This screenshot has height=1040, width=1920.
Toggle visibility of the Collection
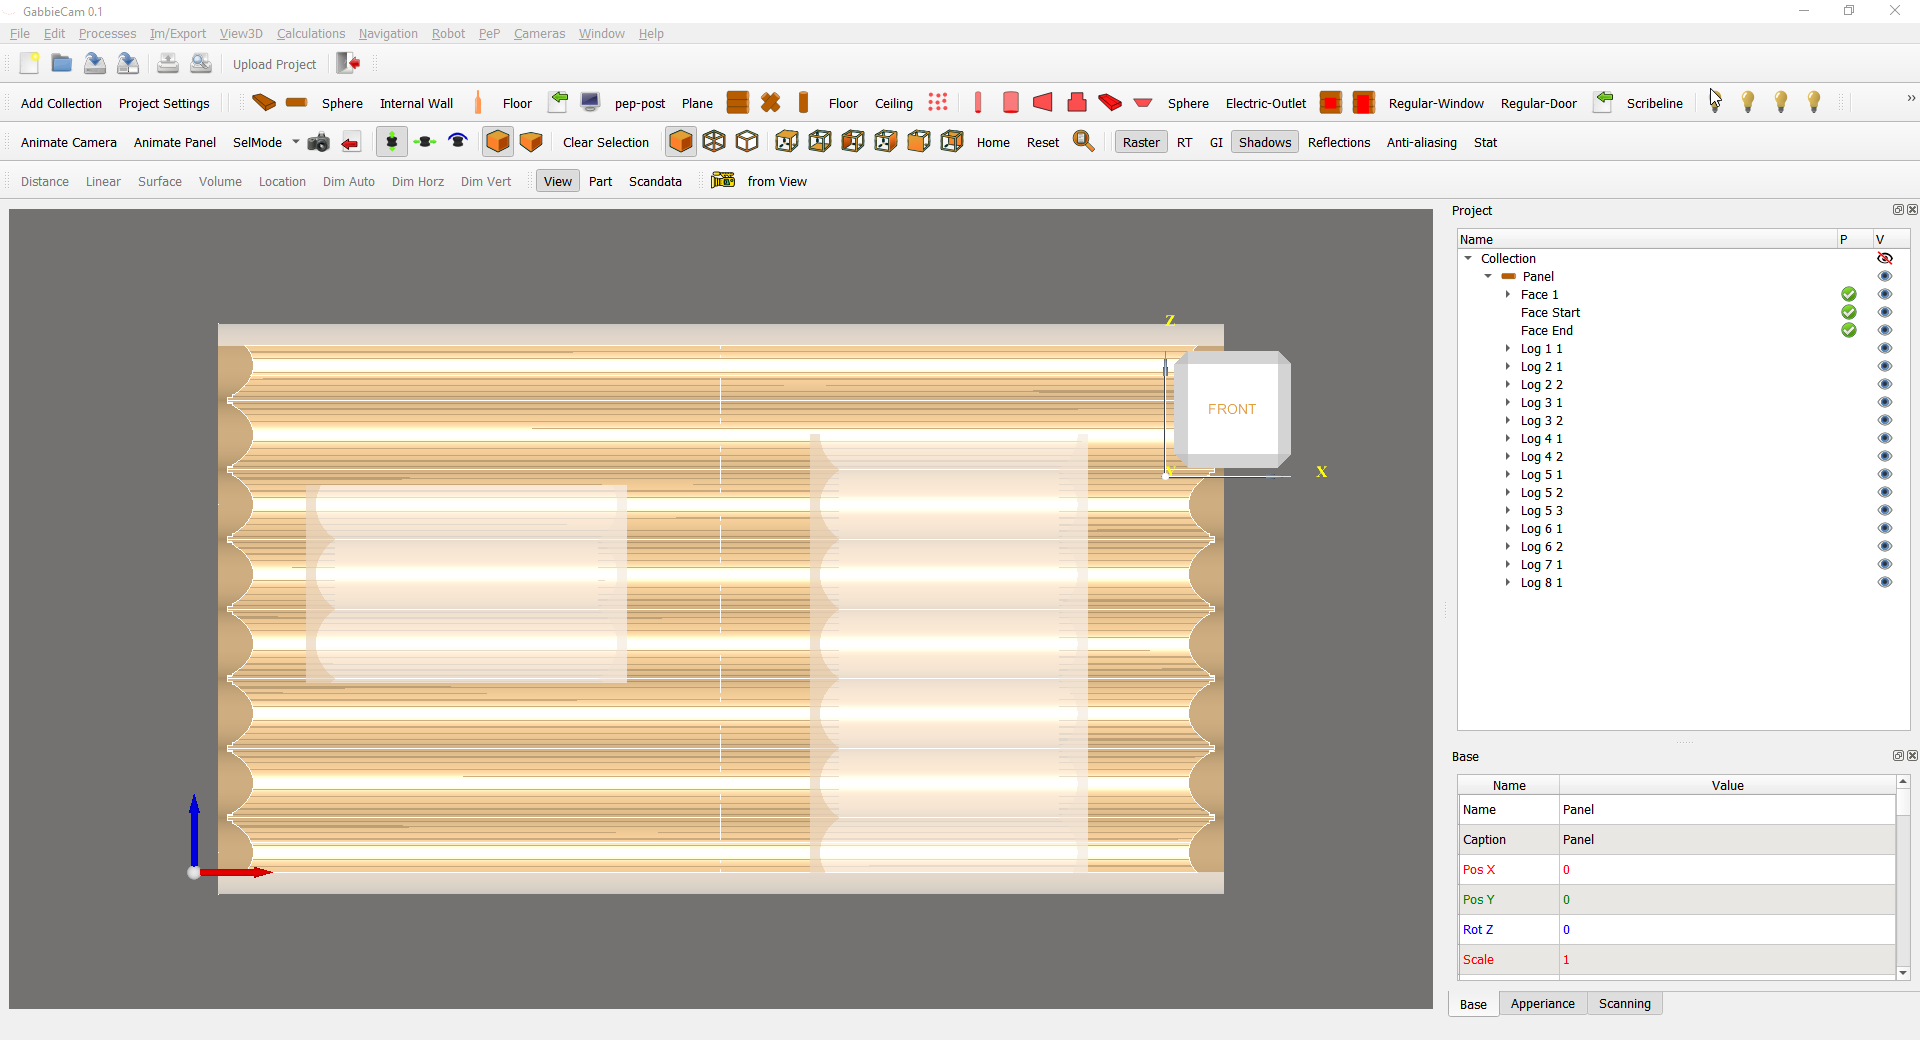(1885, 259)
